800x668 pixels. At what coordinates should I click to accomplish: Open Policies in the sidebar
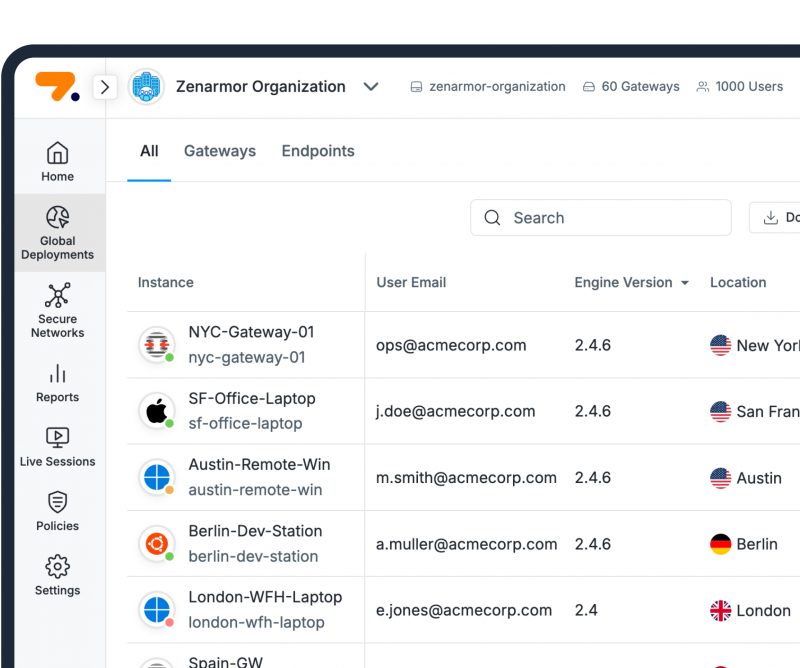pos(58,511)
